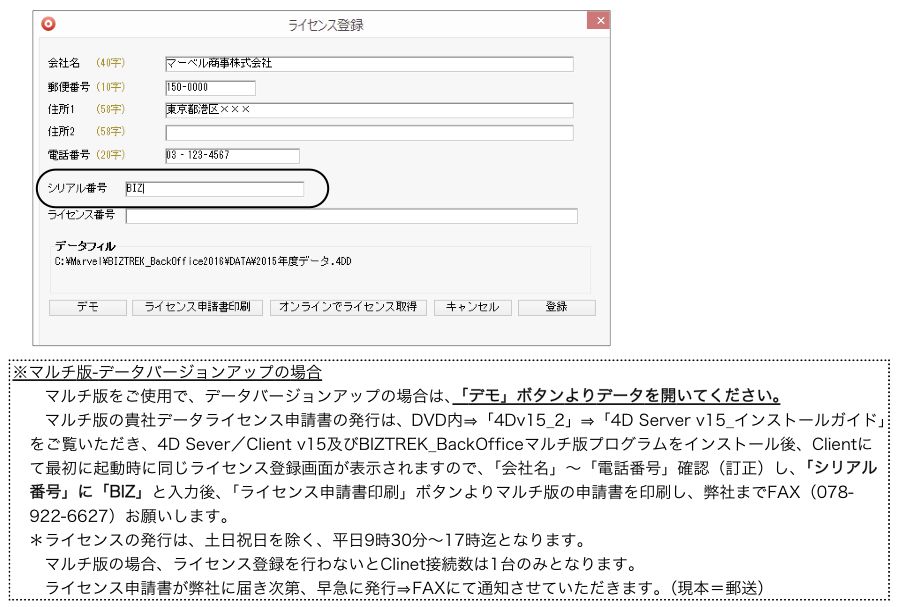Click the 登録 button
900x607 pixels.
pyautogui.click(x=557, y=308)
